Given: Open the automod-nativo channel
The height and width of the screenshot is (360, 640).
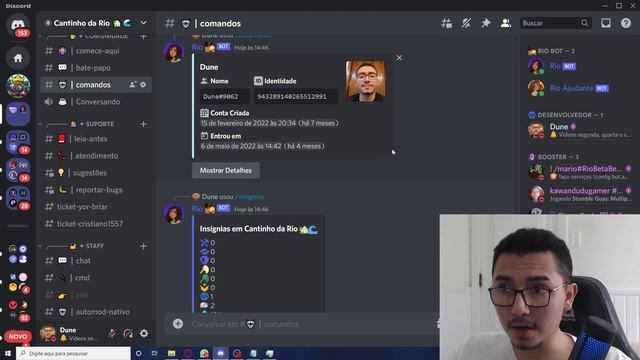Looking at the screenshot, I should pos(96,312).
